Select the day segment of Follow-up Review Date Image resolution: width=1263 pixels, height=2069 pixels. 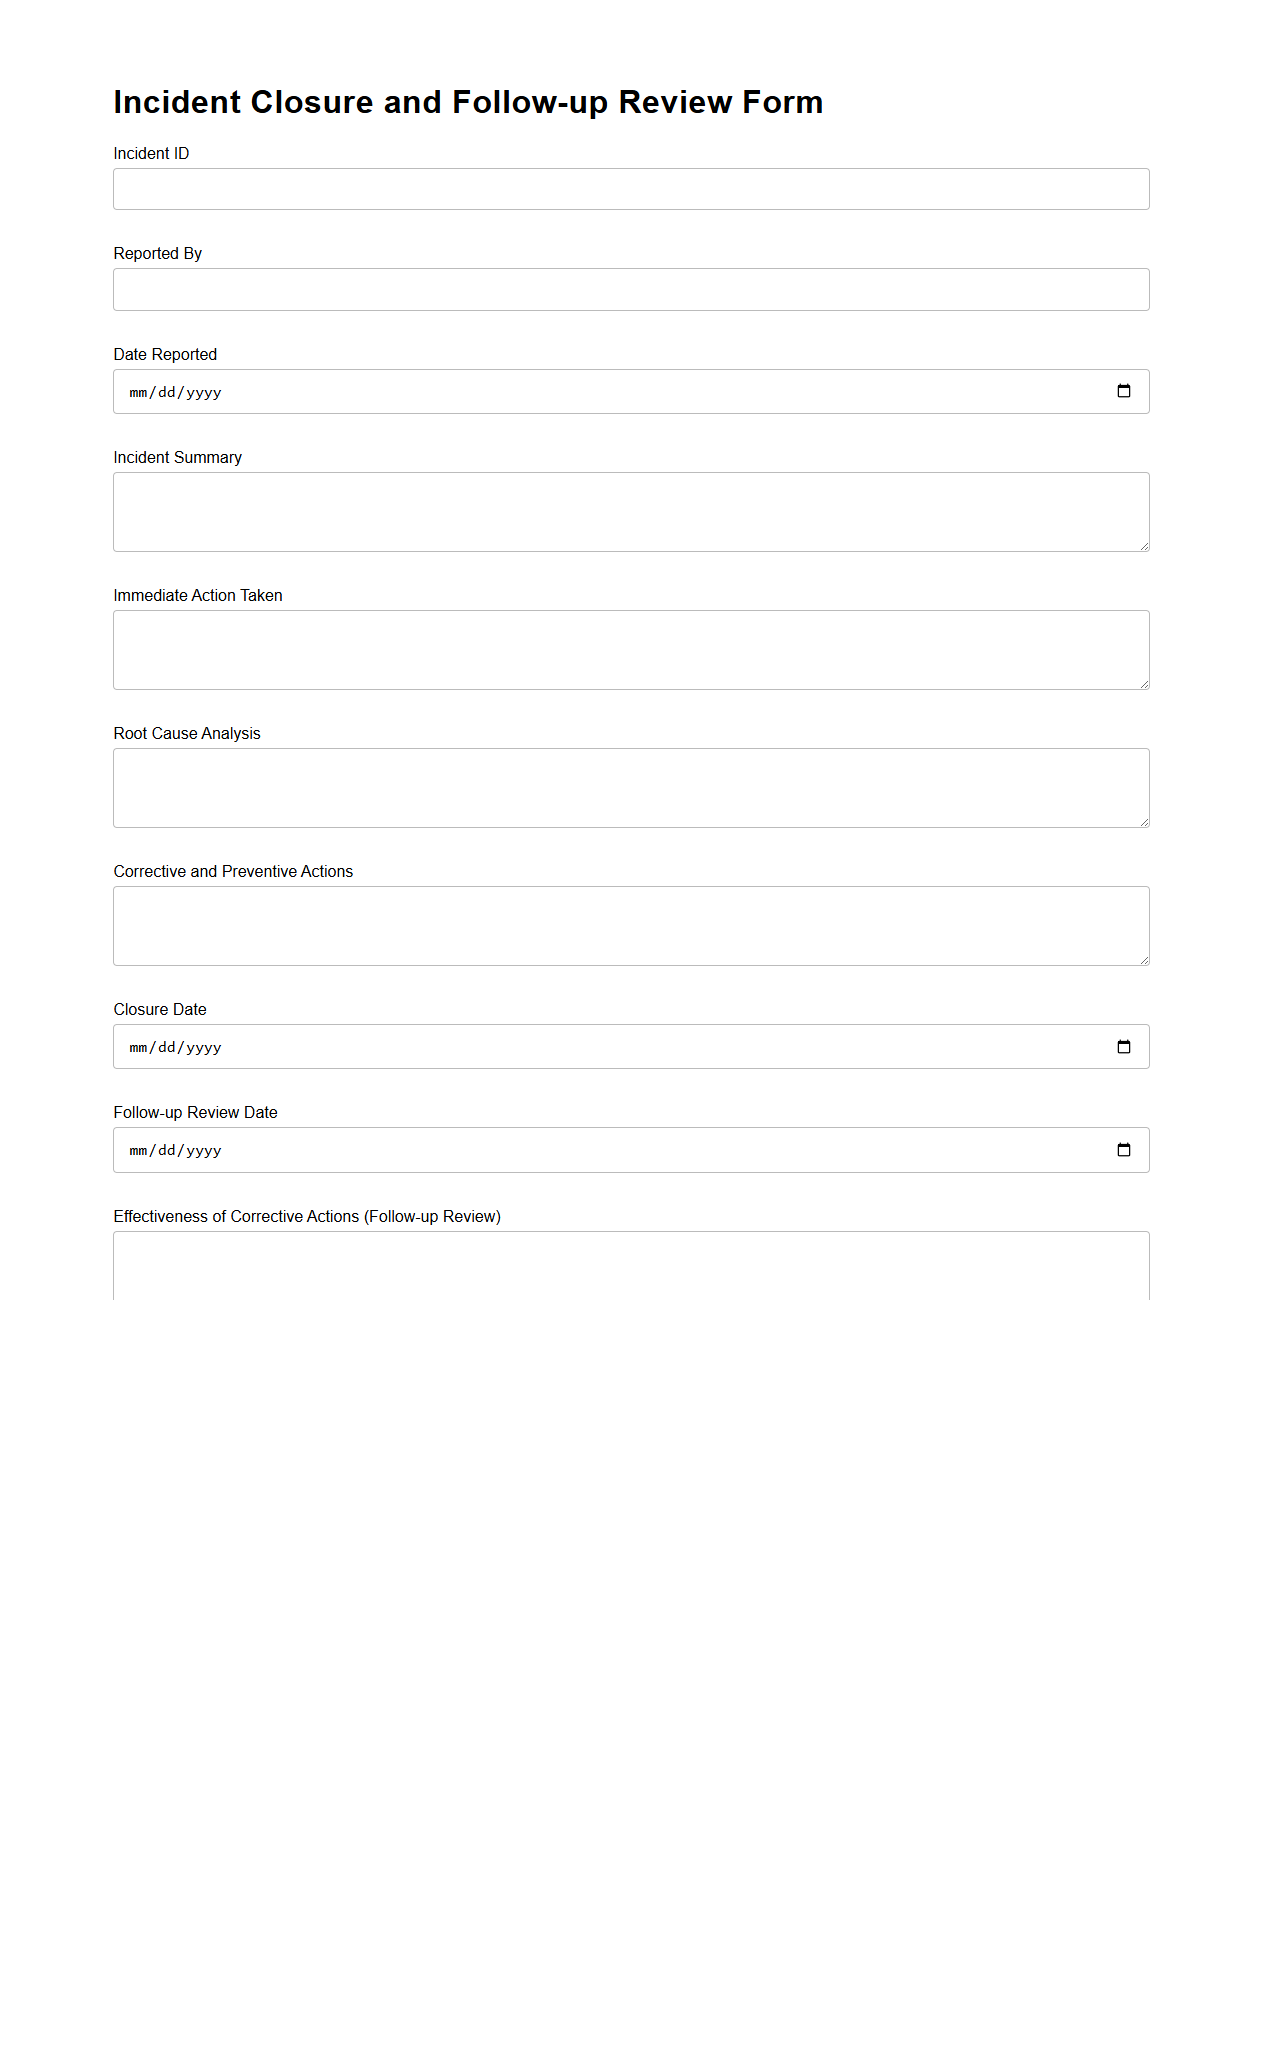tap(167, 1151)
